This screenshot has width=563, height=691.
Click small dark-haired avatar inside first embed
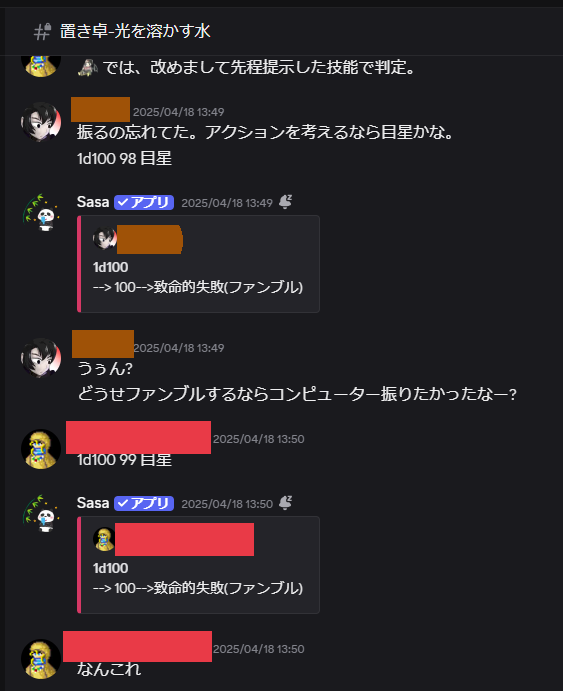pyautogui.click(x=104, y=238)
